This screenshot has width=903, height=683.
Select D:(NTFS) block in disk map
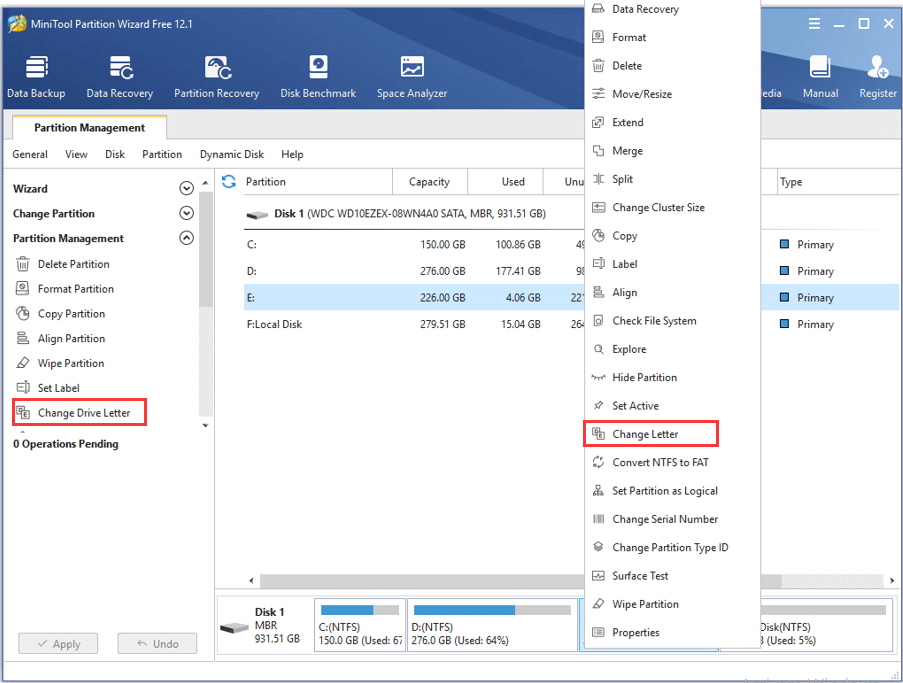point(492,625)
